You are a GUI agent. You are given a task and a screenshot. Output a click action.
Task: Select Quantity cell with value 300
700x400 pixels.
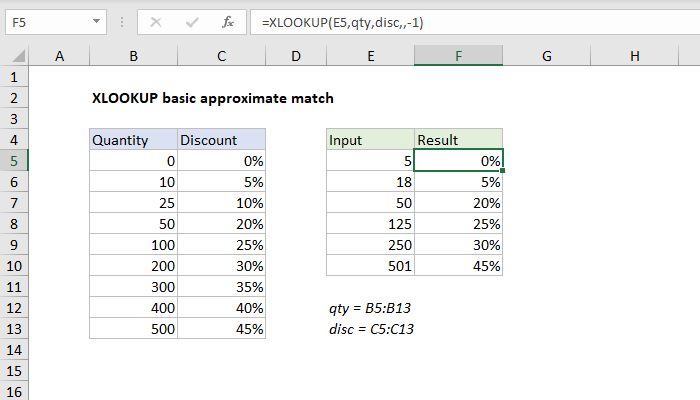tap(133, 287)
